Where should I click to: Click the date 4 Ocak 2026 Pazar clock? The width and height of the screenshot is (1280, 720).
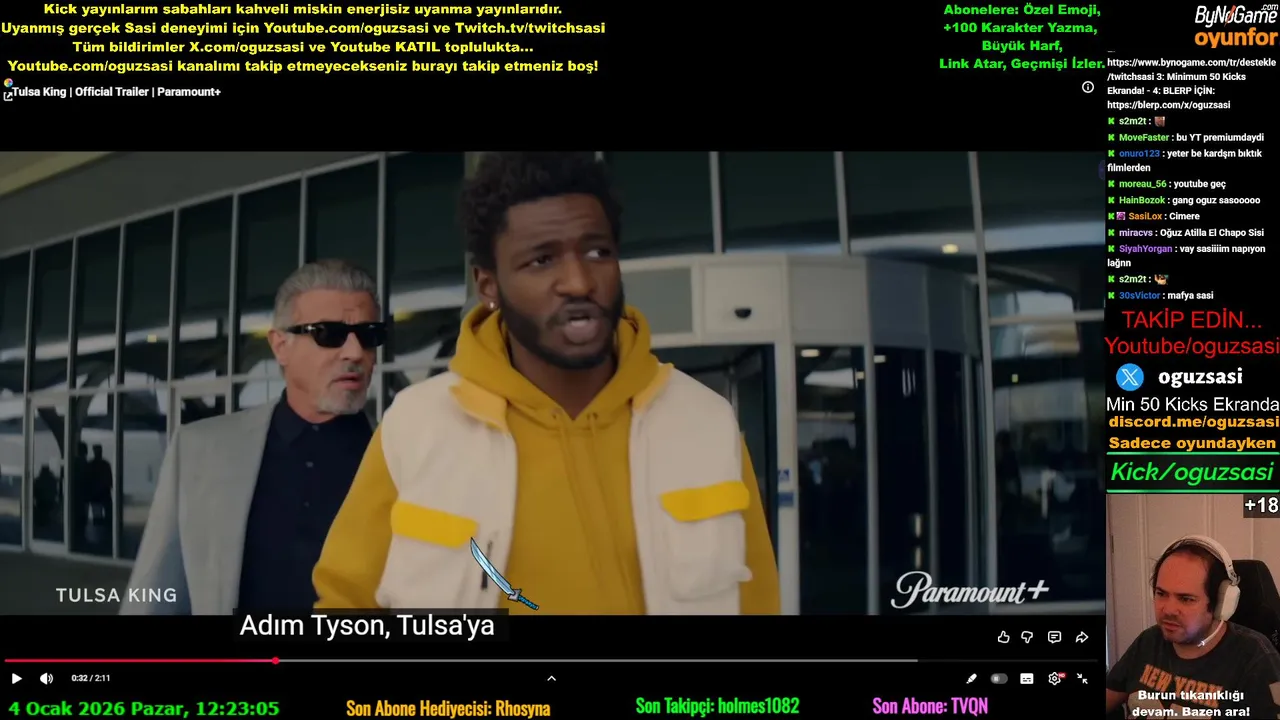(x=144, y=708)
